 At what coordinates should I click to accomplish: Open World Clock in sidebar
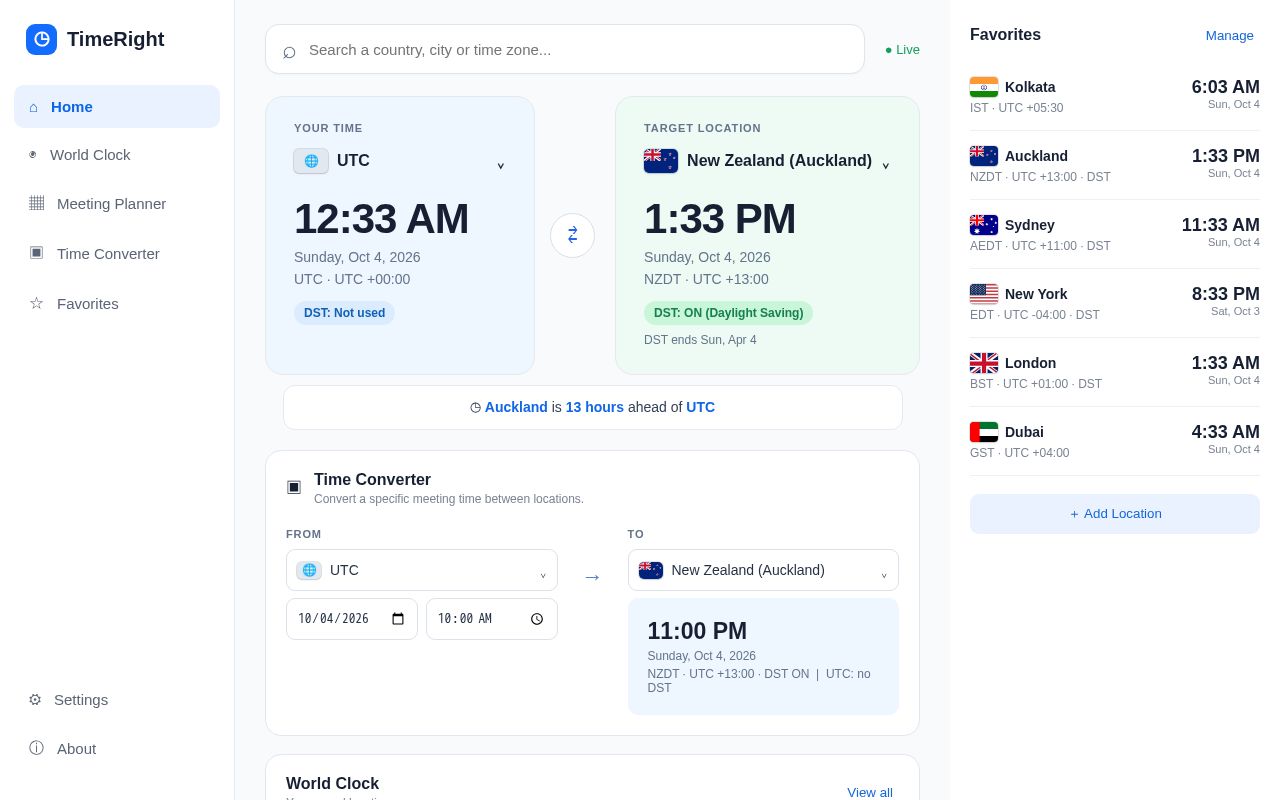click(x=117, y=155)
